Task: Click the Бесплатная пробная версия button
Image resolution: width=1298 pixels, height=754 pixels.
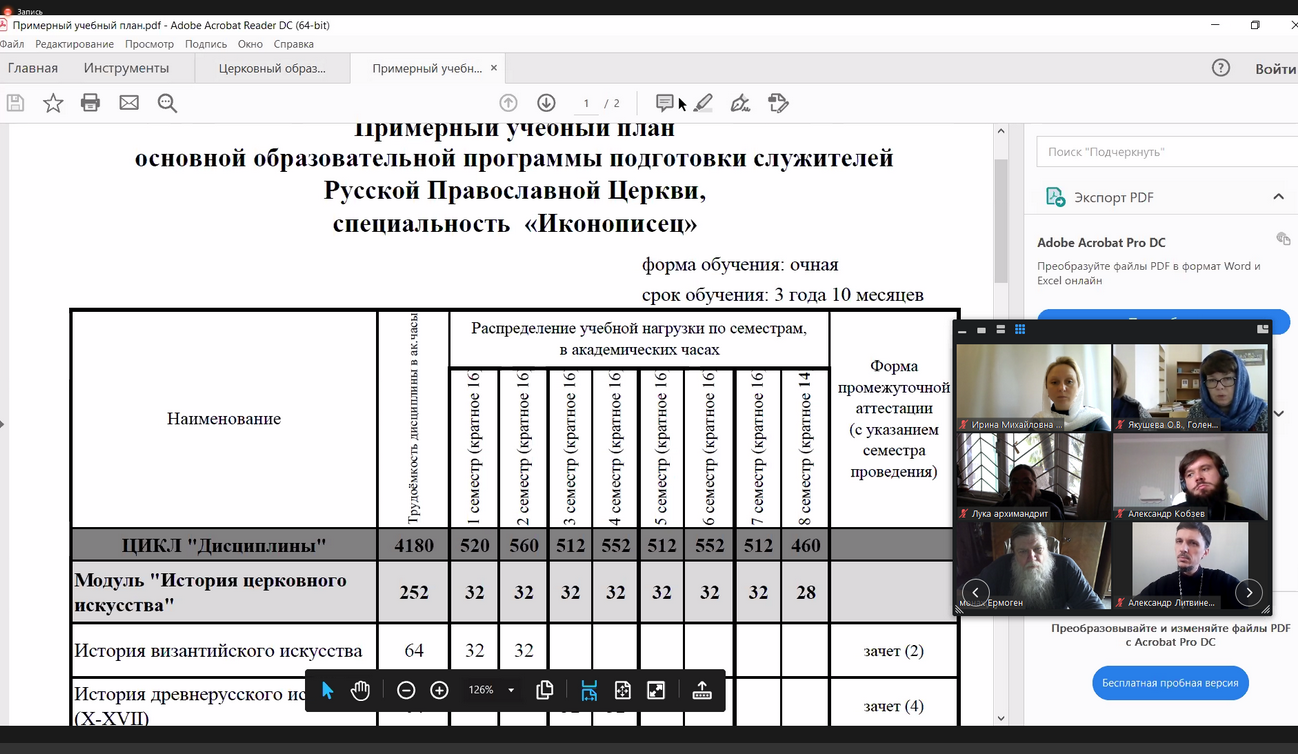Action: pos(1170,683)
